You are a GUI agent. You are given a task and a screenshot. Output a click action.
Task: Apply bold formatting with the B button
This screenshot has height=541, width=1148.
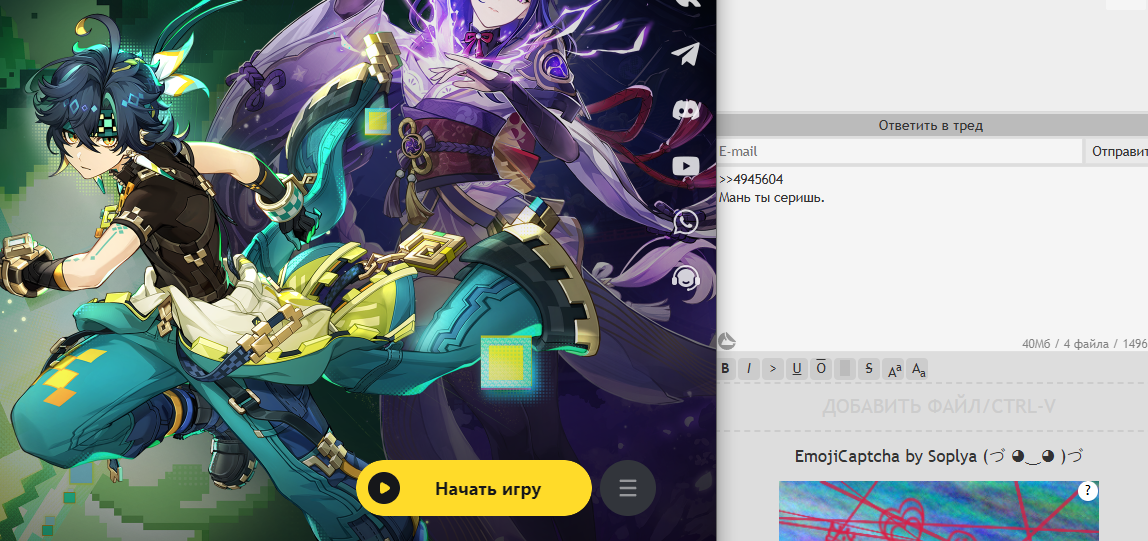click(x=725, y=369)
